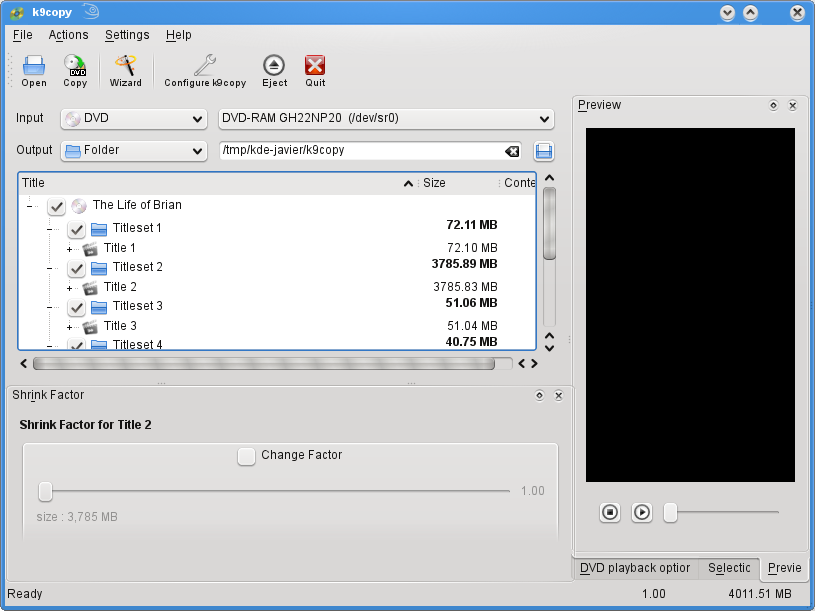Open the Help menu
The width and height of the screenshot is (815, 611).
178,35
